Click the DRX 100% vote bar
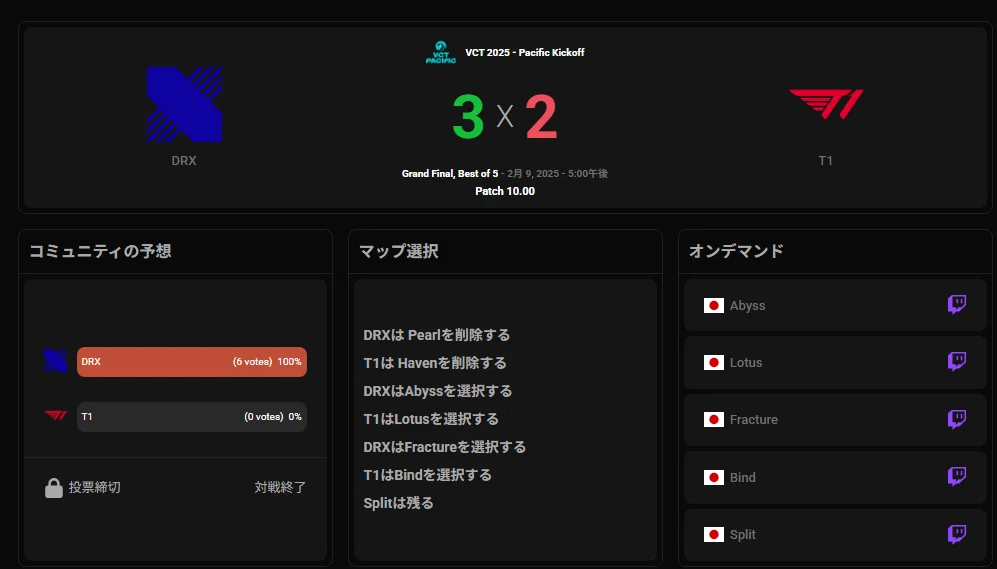Image resolution: width=997 pixels, height=569 pixels. tap(191, 362)
